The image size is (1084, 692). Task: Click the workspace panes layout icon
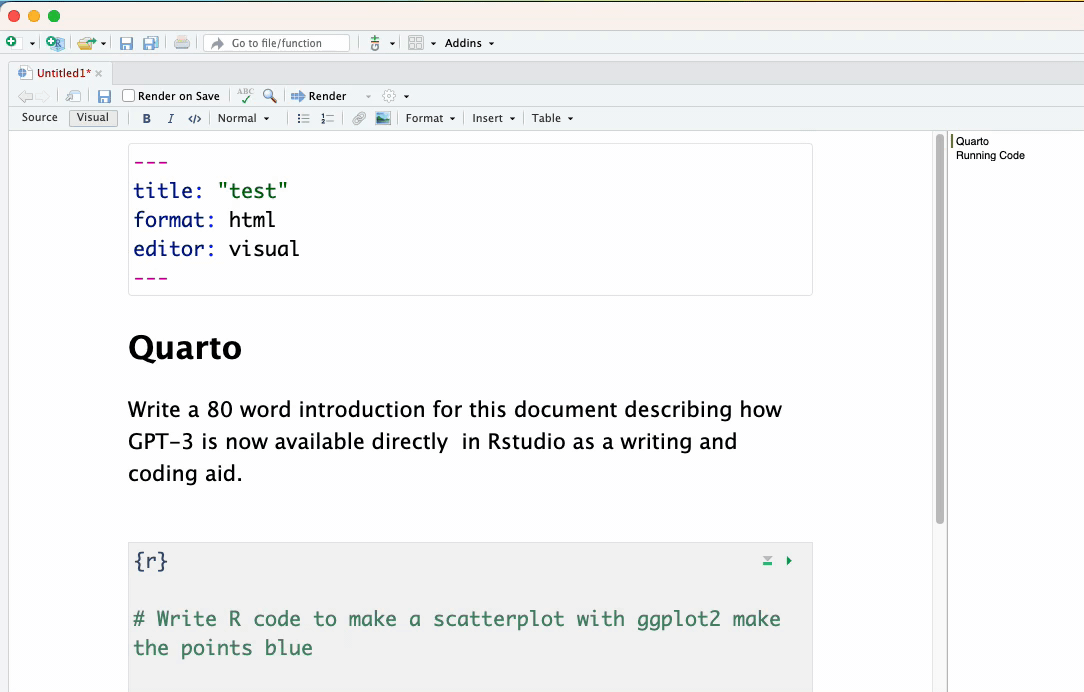tap(415, 43)
